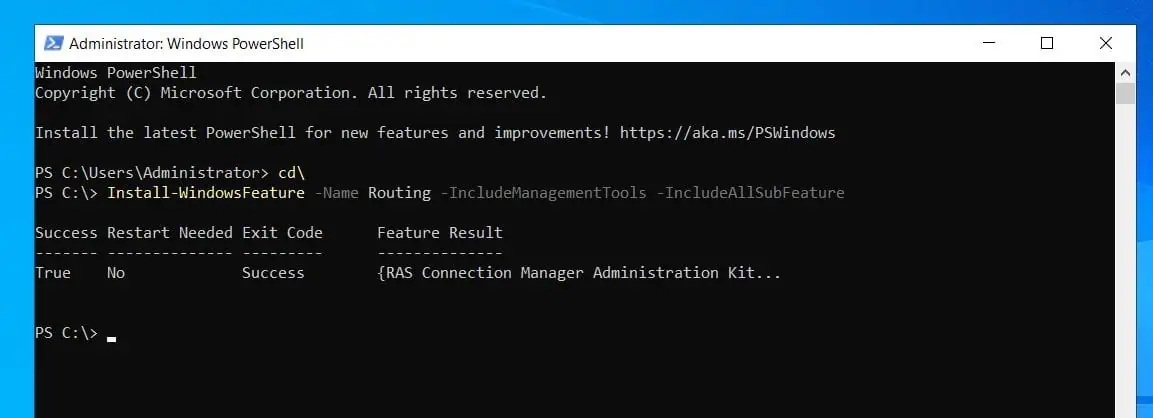Maximize the PowerShell window

click(1047, 43)
